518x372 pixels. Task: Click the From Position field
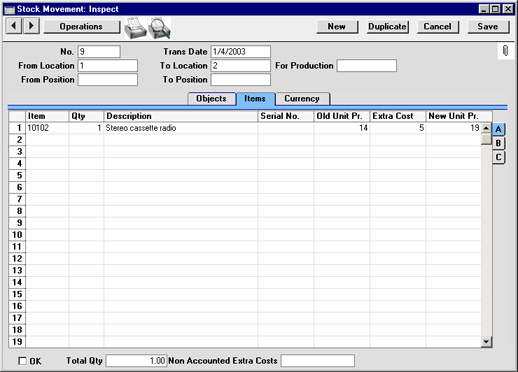click(108, 80)
